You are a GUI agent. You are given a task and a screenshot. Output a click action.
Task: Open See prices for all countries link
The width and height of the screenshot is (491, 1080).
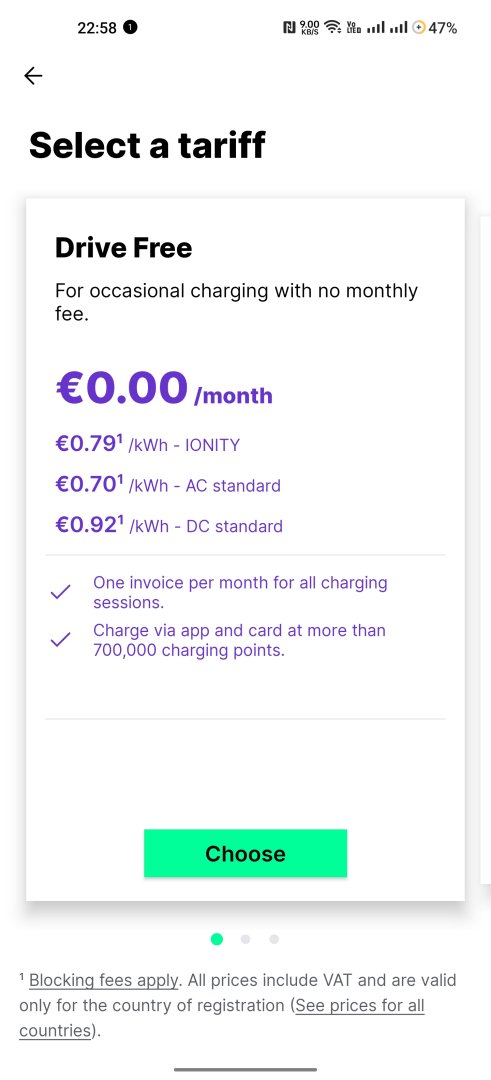tap(222, 1018)
